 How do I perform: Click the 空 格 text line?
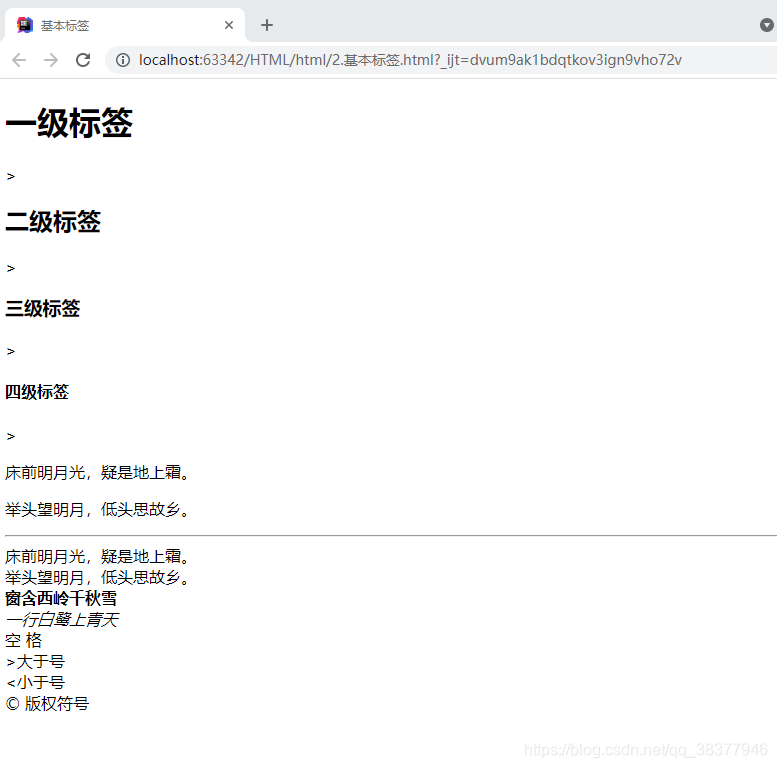tap(23, 641)
